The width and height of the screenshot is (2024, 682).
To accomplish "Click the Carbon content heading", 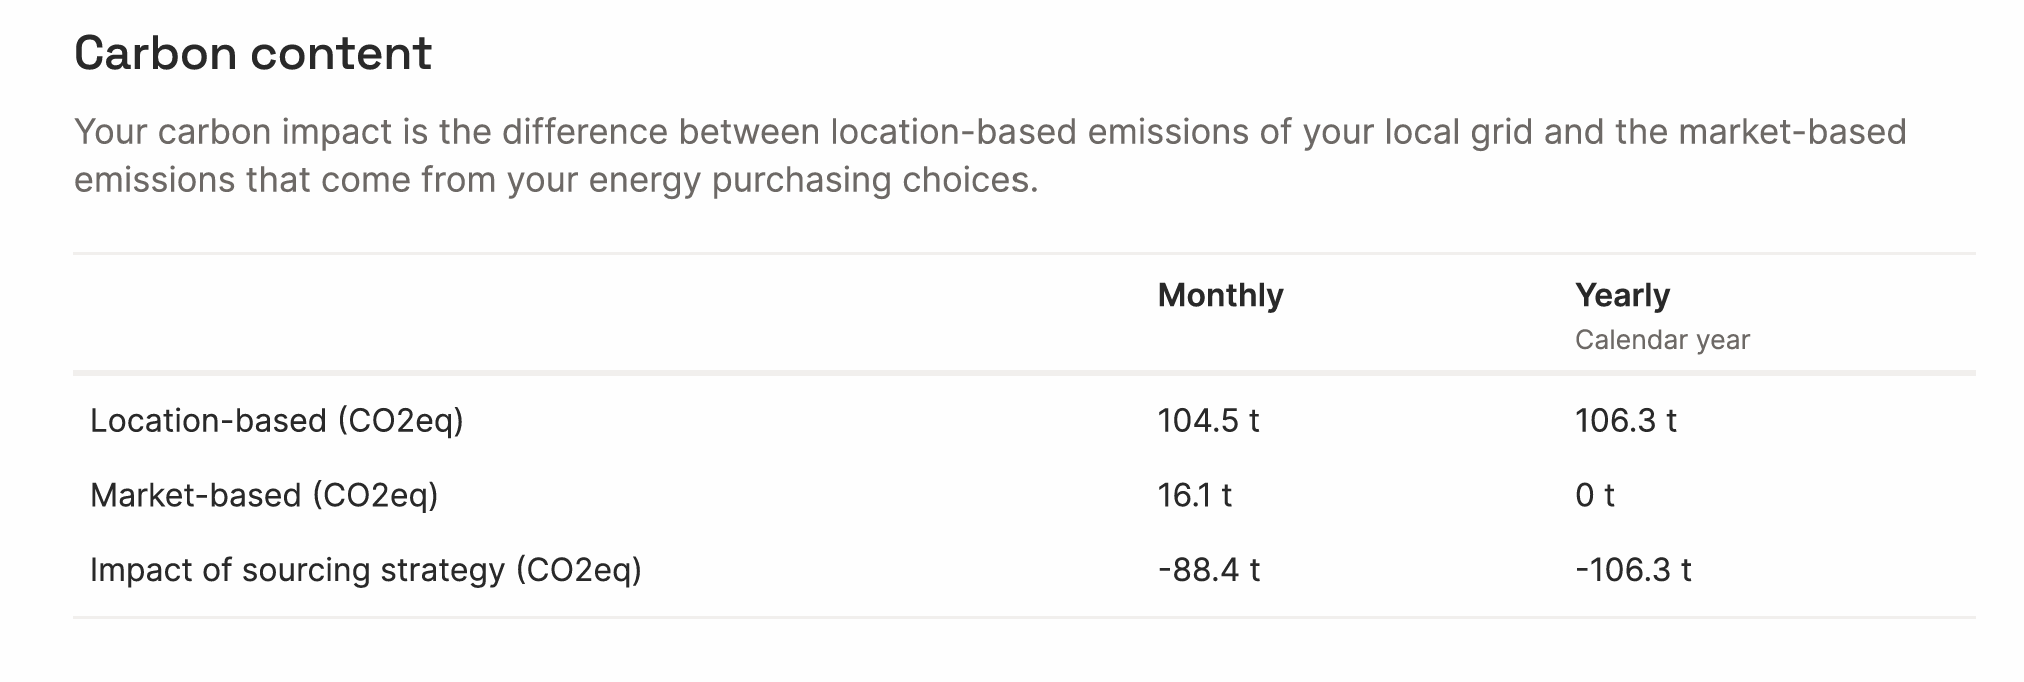I will pyautogui.click(x=253, y=54).
